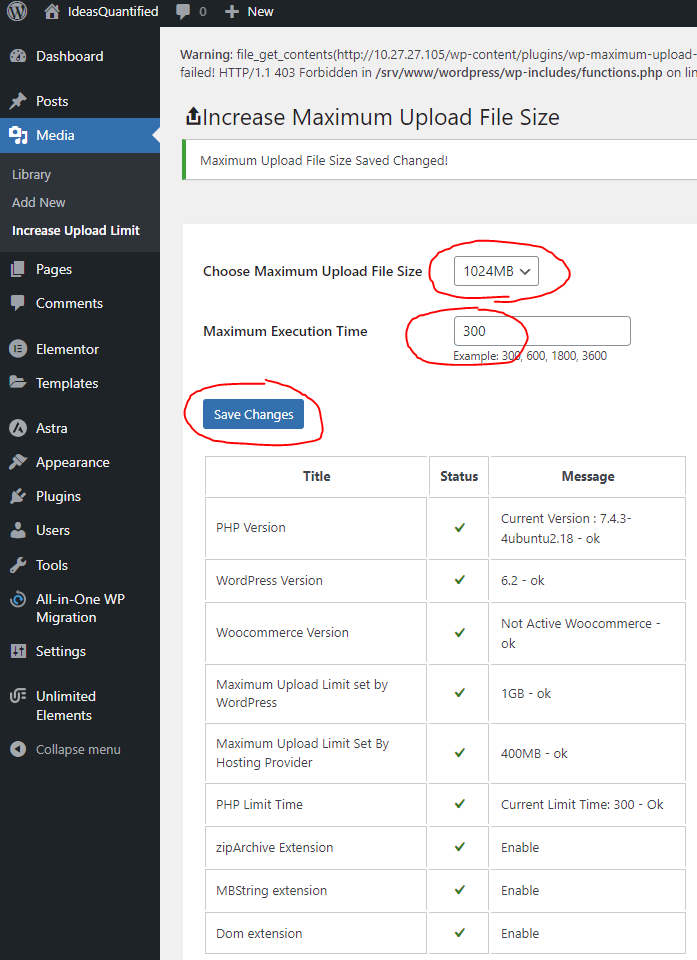Click the Plugins plug icon
The image size is (697, 960).
pos(18,496)
